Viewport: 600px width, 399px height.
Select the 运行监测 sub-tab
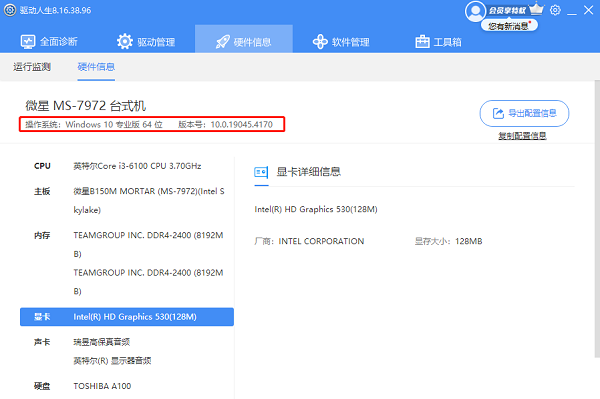click(32, 67)
